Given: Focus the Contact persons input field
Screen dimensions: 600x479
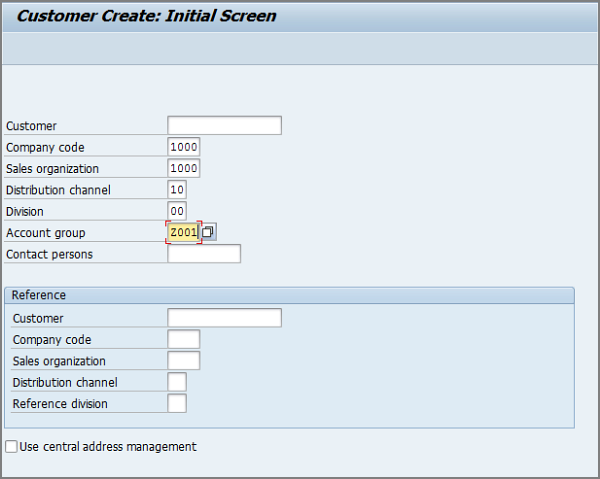Looking at the screenshot, I should coord(204,254).
